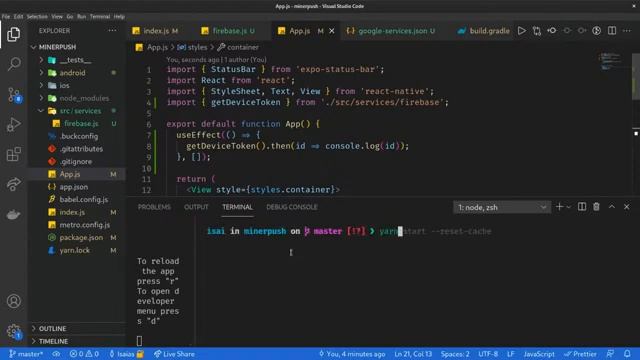Click the split editor icon
The image size is (640, 360).
point(612,31)
